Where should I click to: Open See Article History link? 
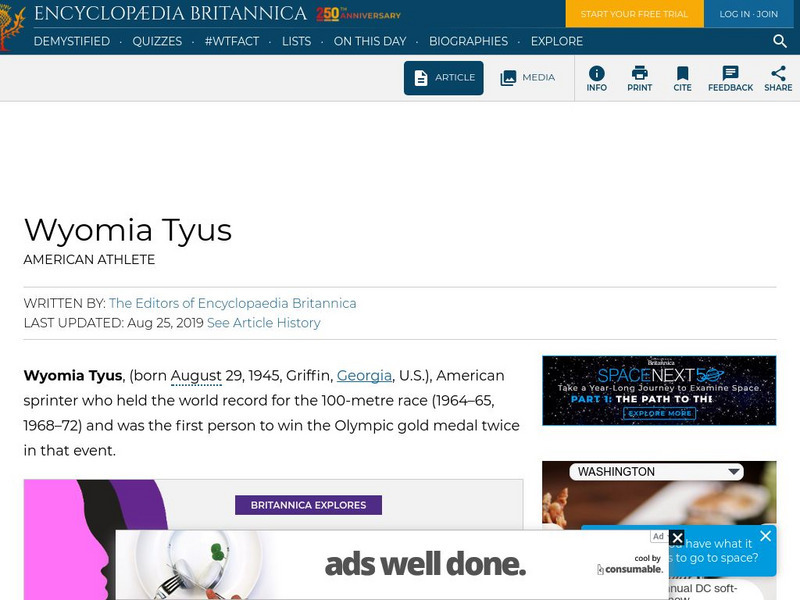click(264, 323)
